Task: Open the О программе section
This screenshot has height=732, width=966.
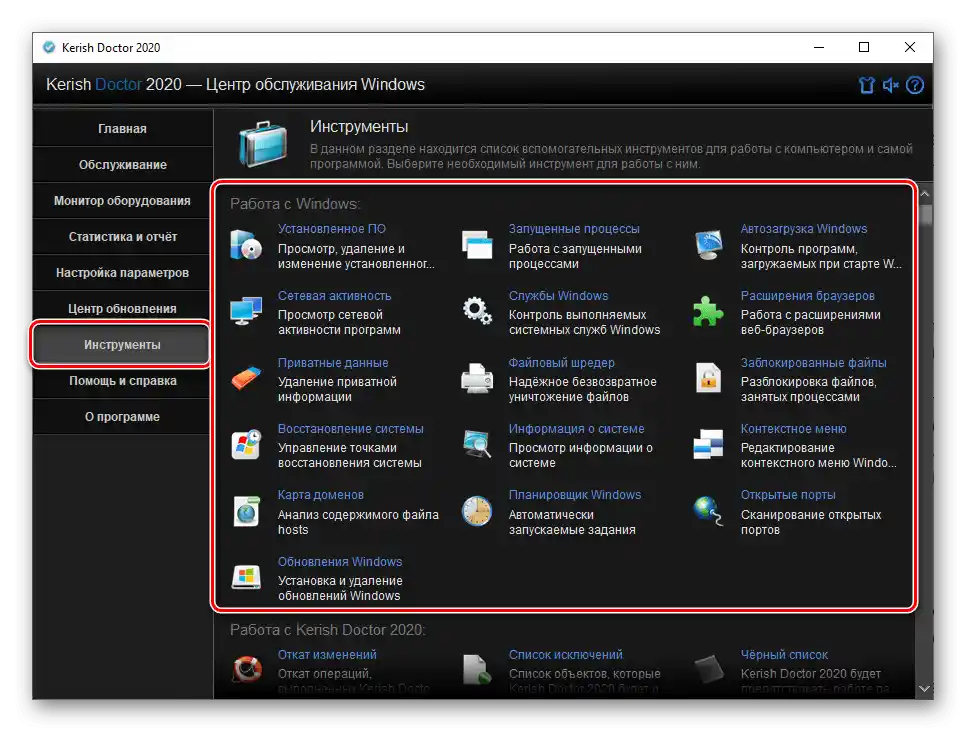Action: [122, 417]
